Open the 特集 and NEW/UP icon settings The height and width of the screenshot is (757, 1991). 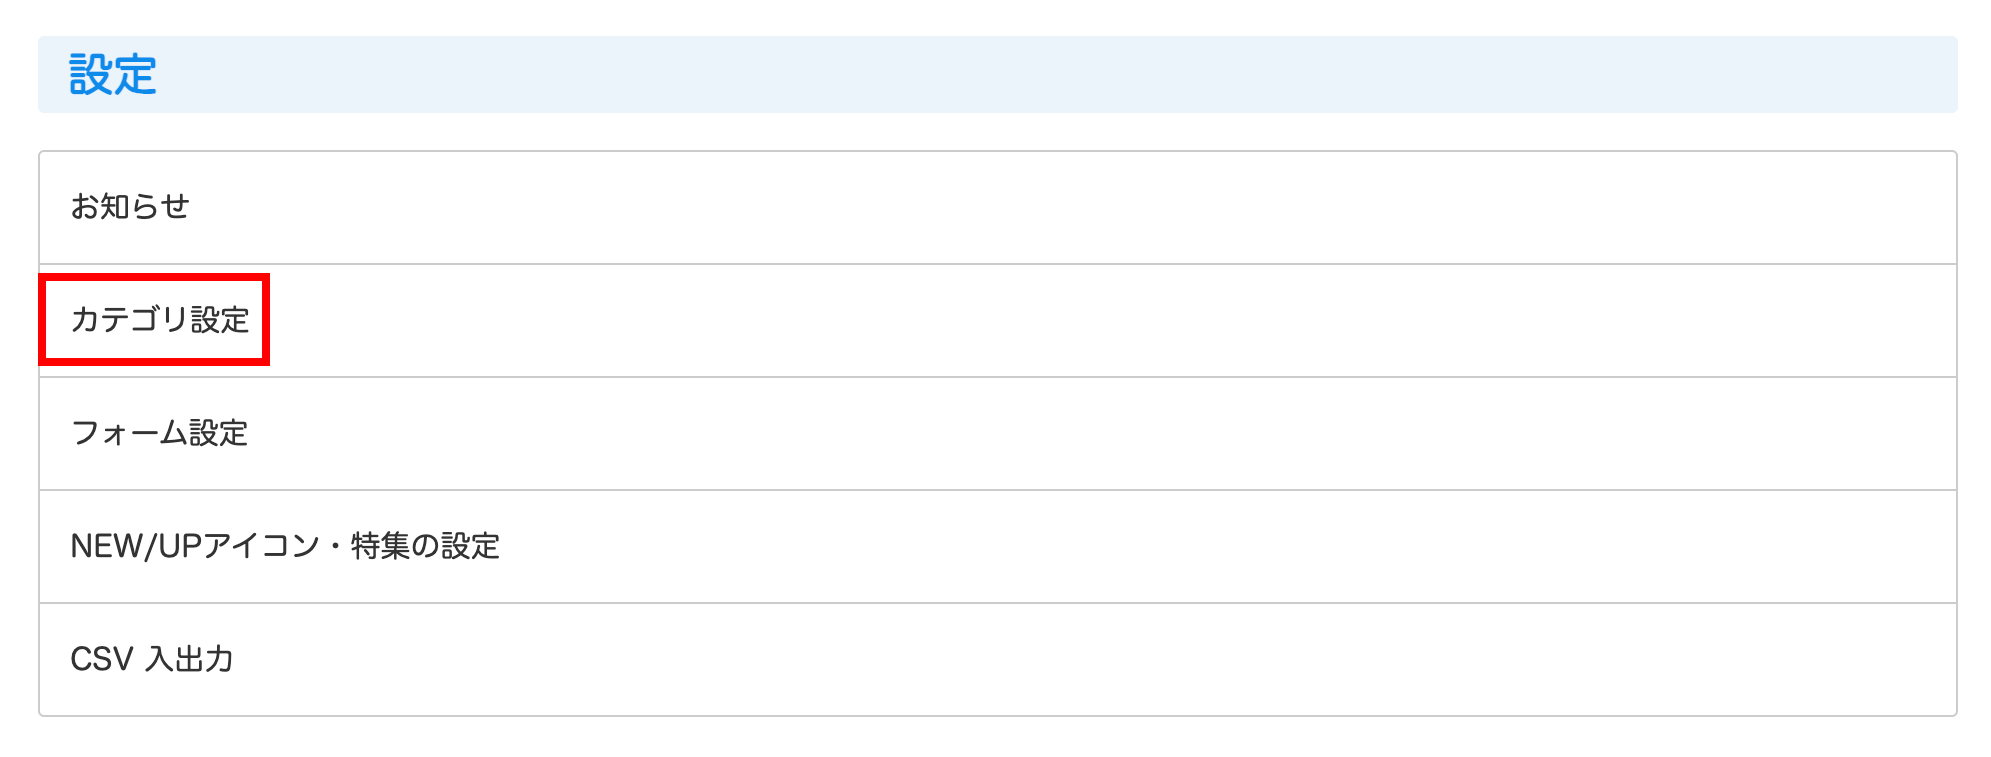click(285, 546)
